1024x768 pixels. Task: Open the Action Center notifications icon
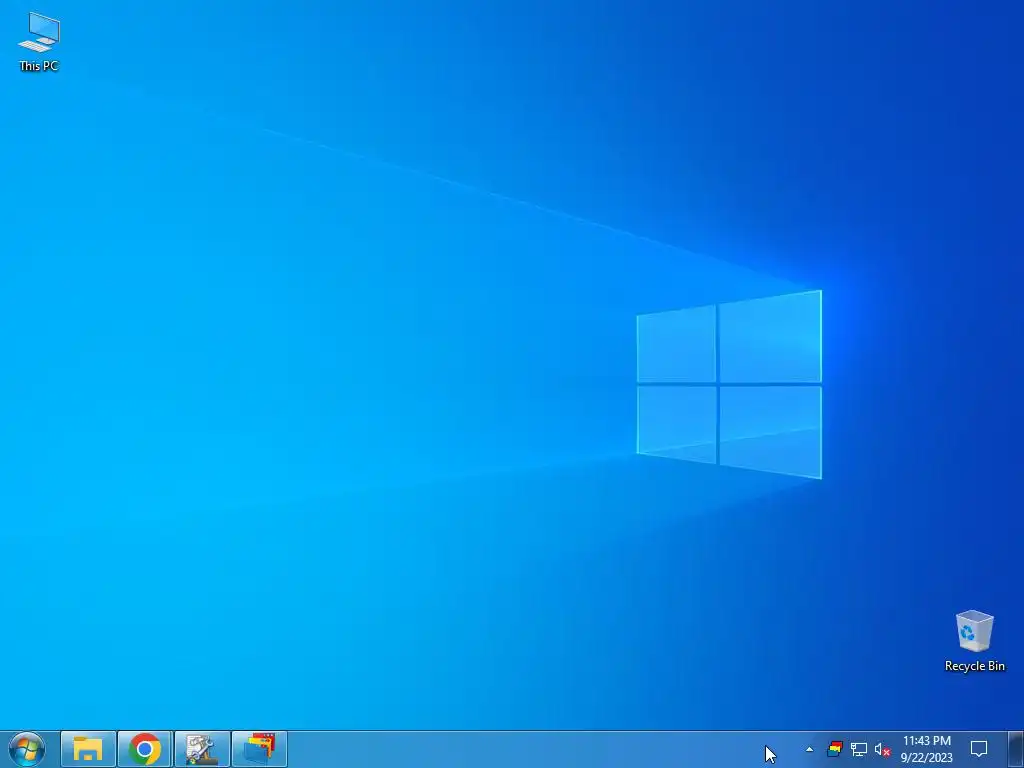979,749
